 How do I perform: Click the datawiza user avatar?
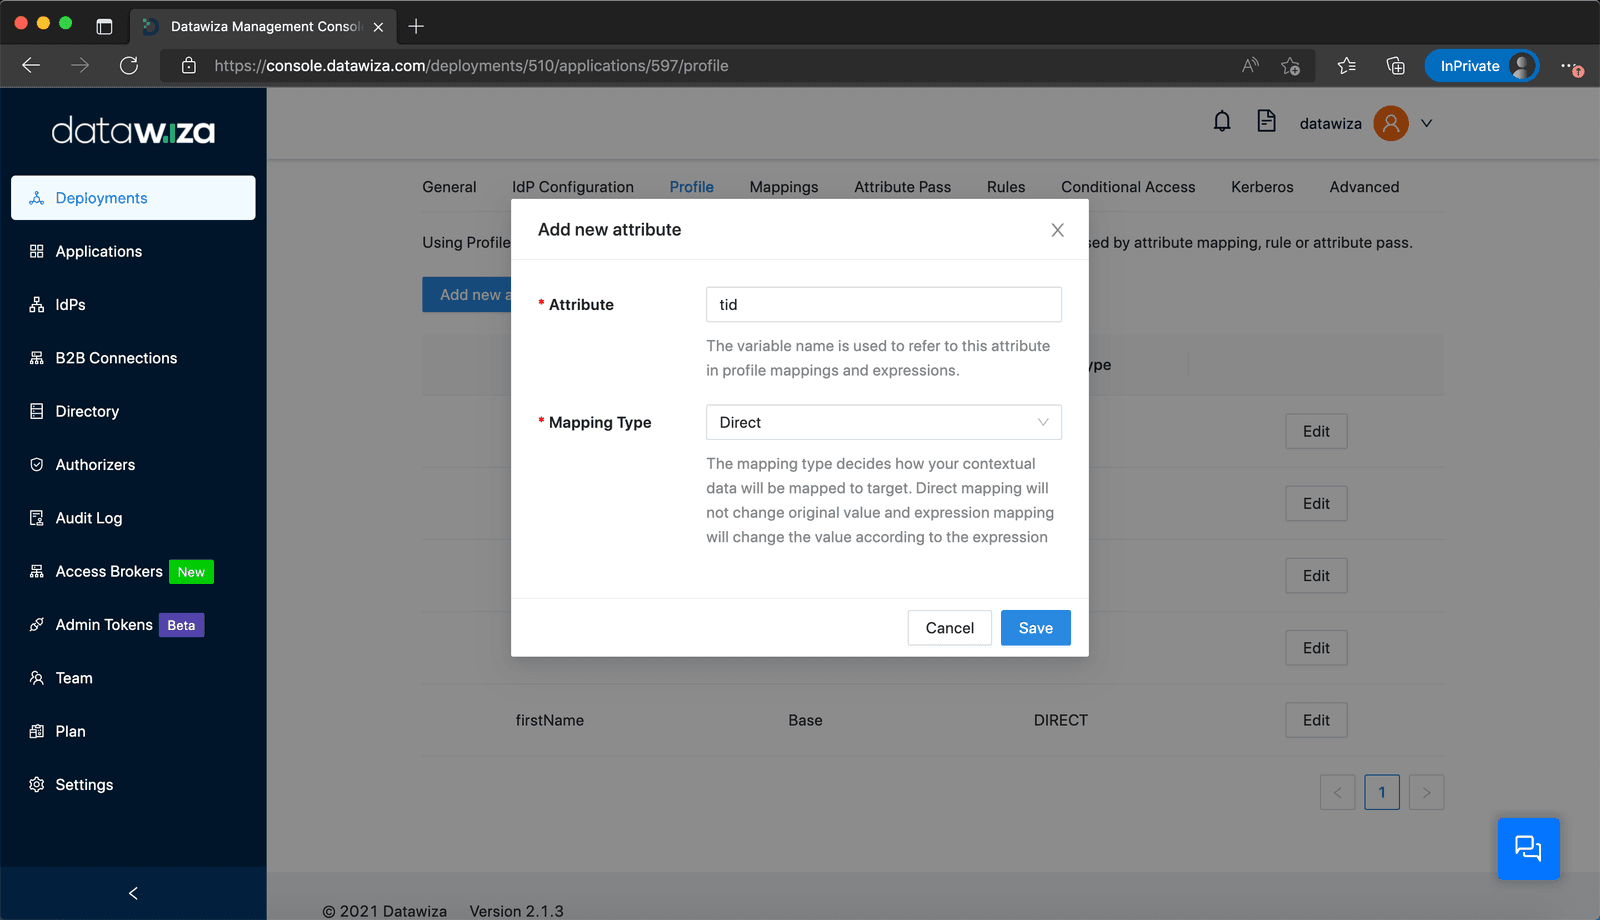tap(1390, 123)
